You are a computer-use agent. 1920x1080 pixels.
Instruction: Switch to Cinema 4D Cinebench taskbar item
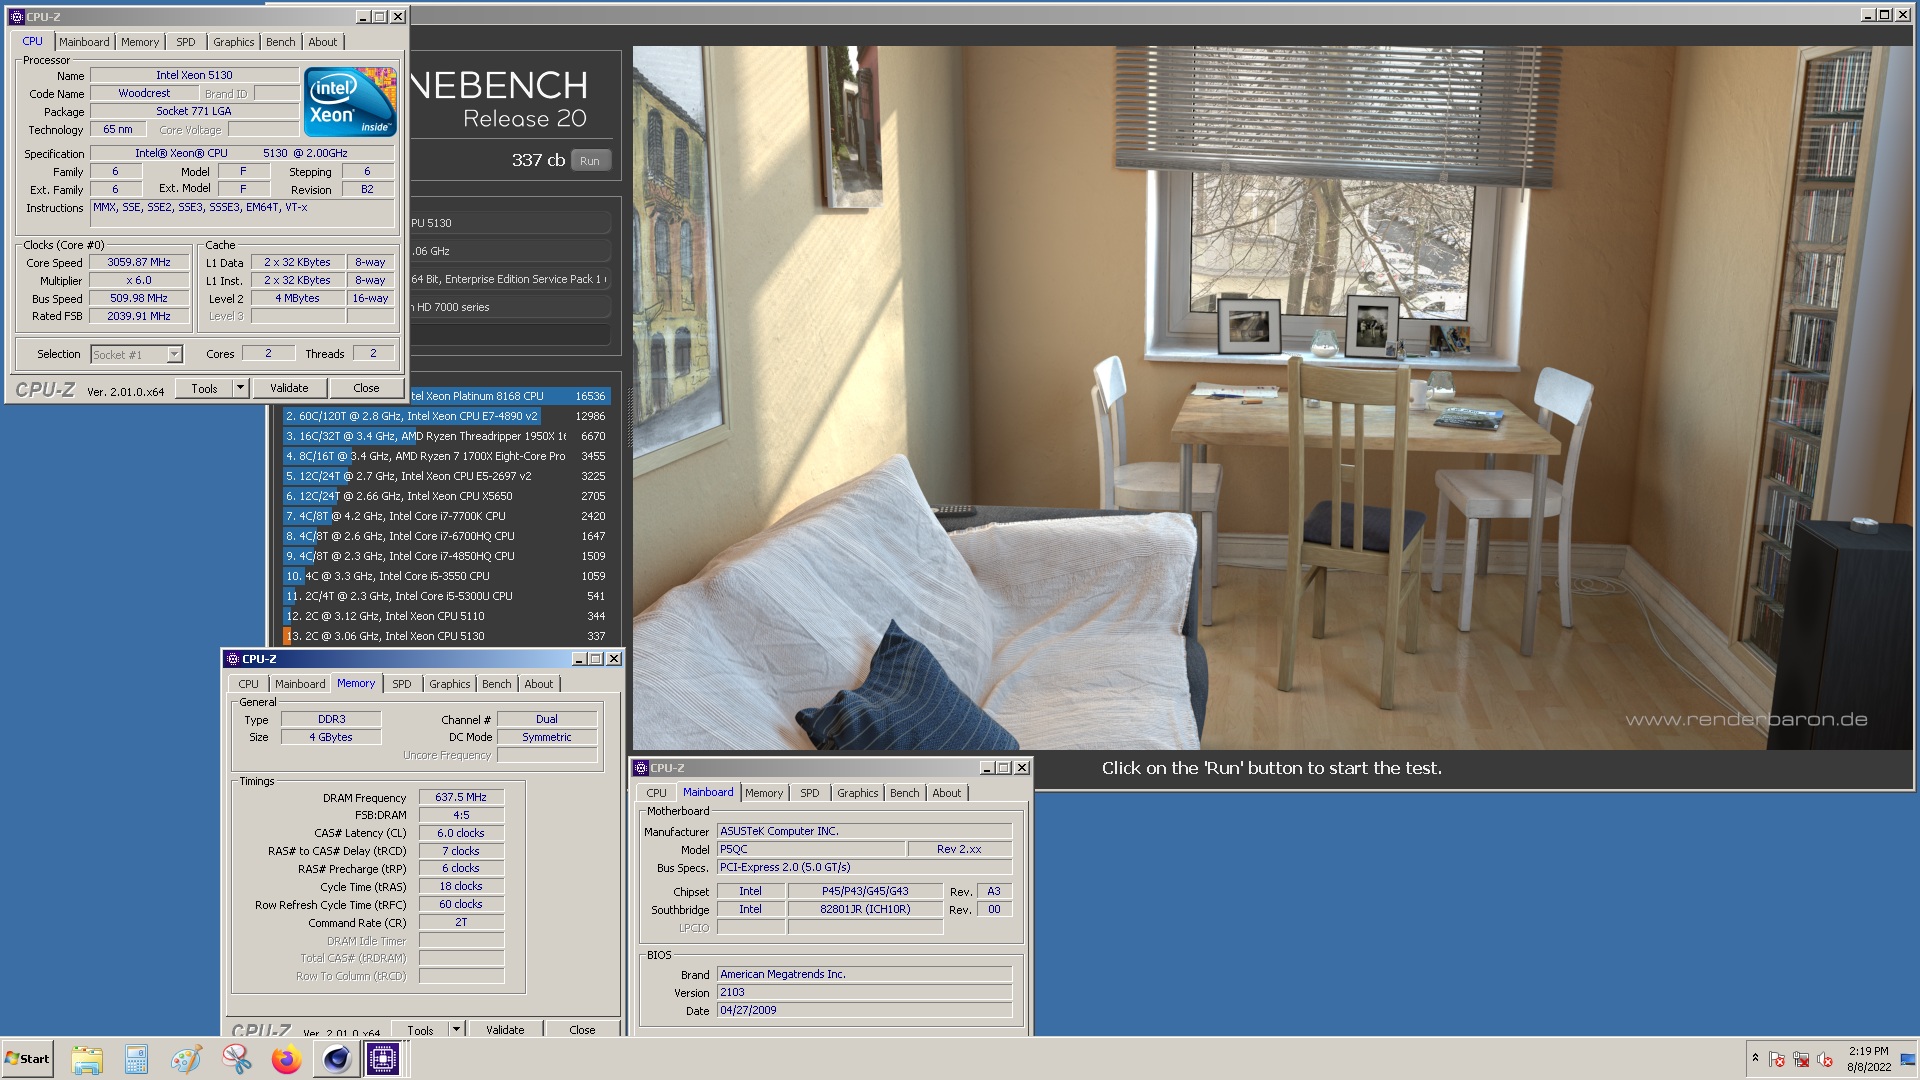(x=335, y=1059)
